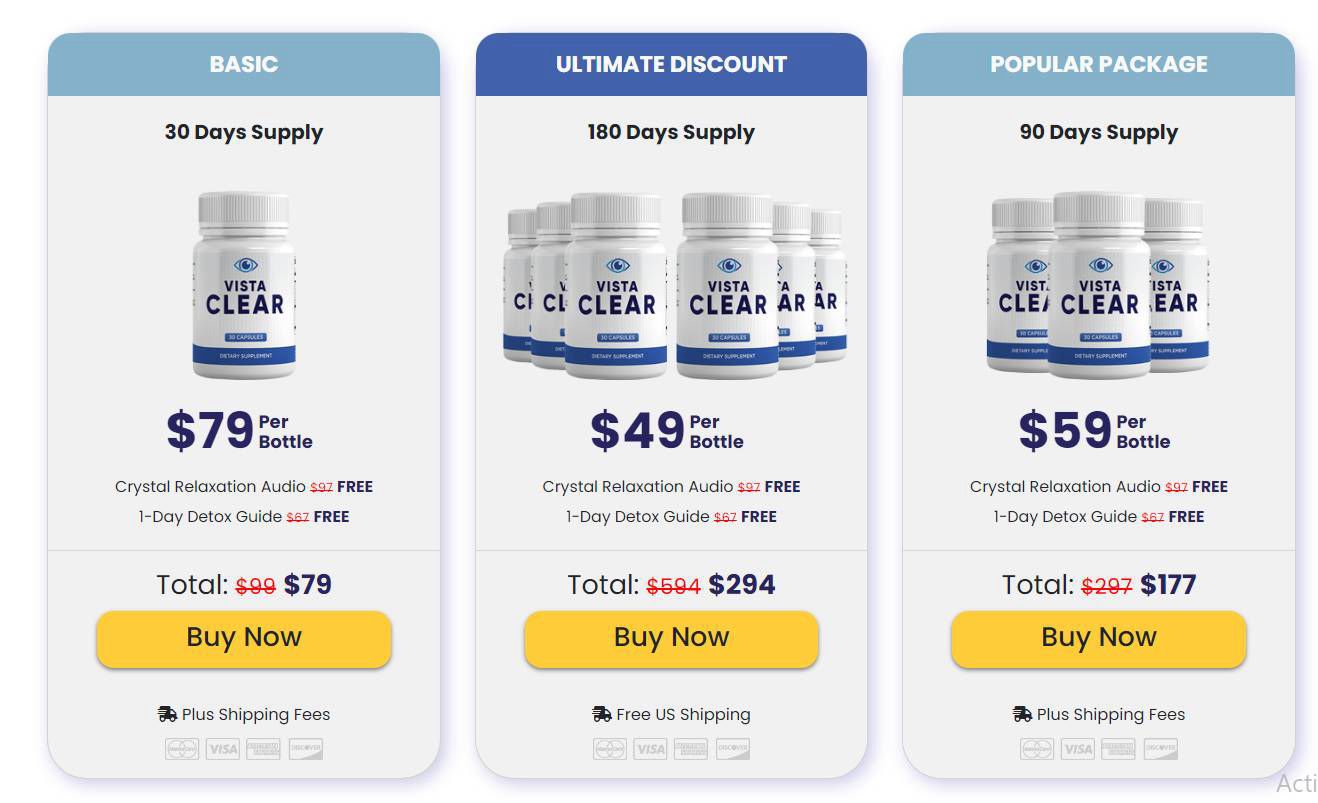Click the shipping truck icon under Basic package

click(x=167, y=714)
